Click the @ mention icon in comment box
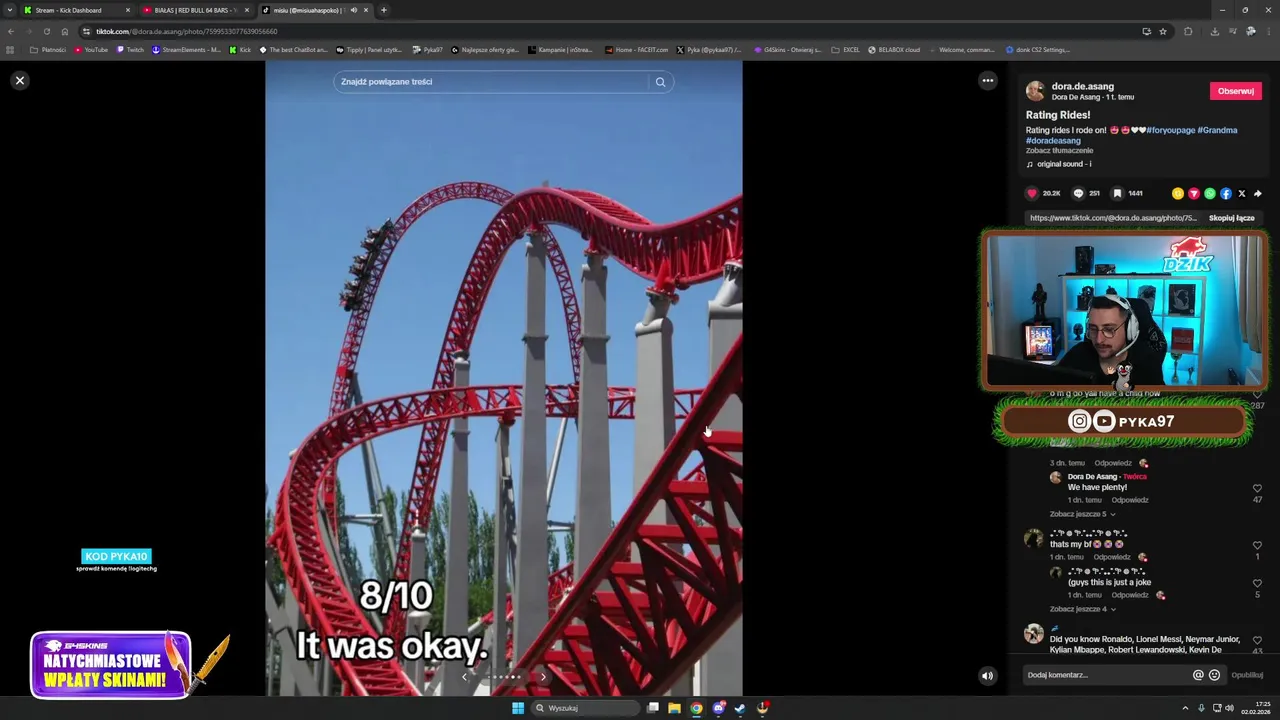This screenshot has width=1280, height=720. [x=1198, y=675]
